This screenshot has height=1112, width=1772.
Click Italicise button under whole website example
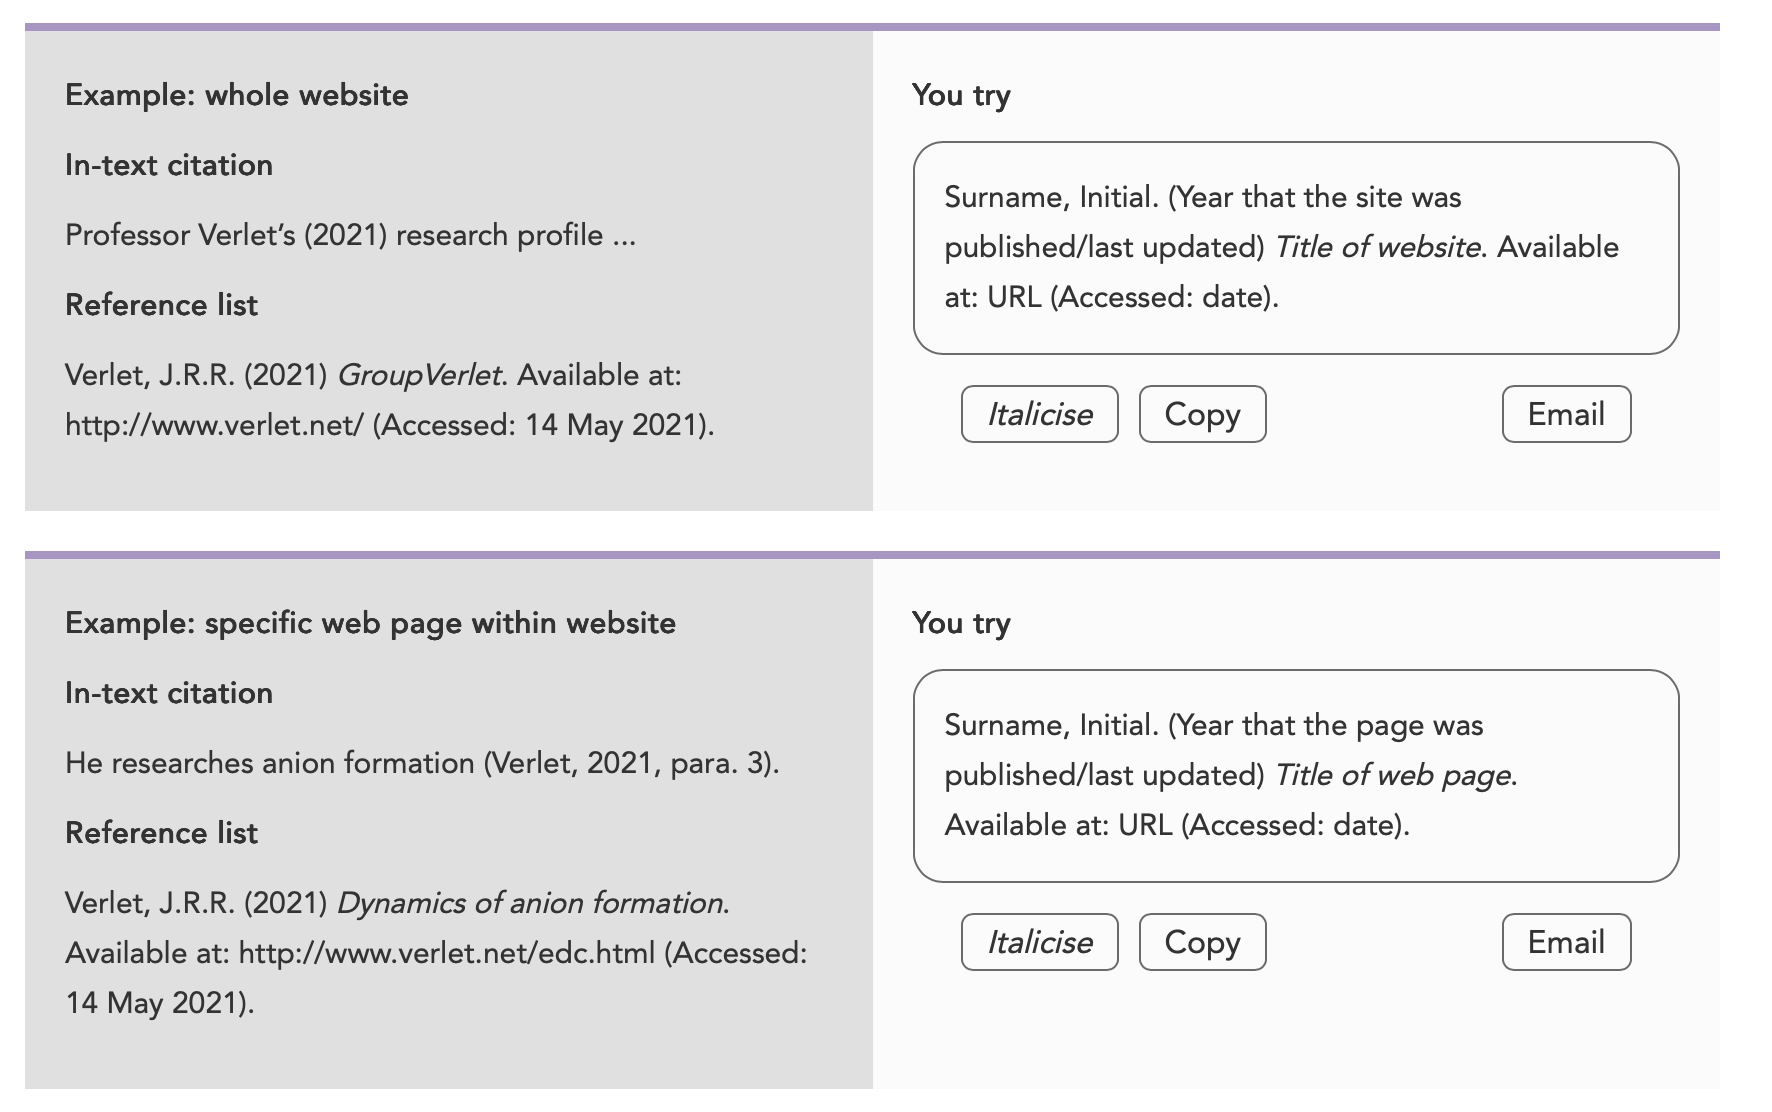pos(1039,414)
